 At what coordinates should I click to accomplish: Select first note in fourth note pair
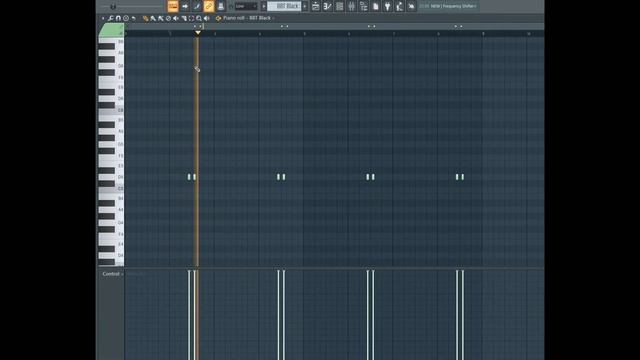pos(457,177)
